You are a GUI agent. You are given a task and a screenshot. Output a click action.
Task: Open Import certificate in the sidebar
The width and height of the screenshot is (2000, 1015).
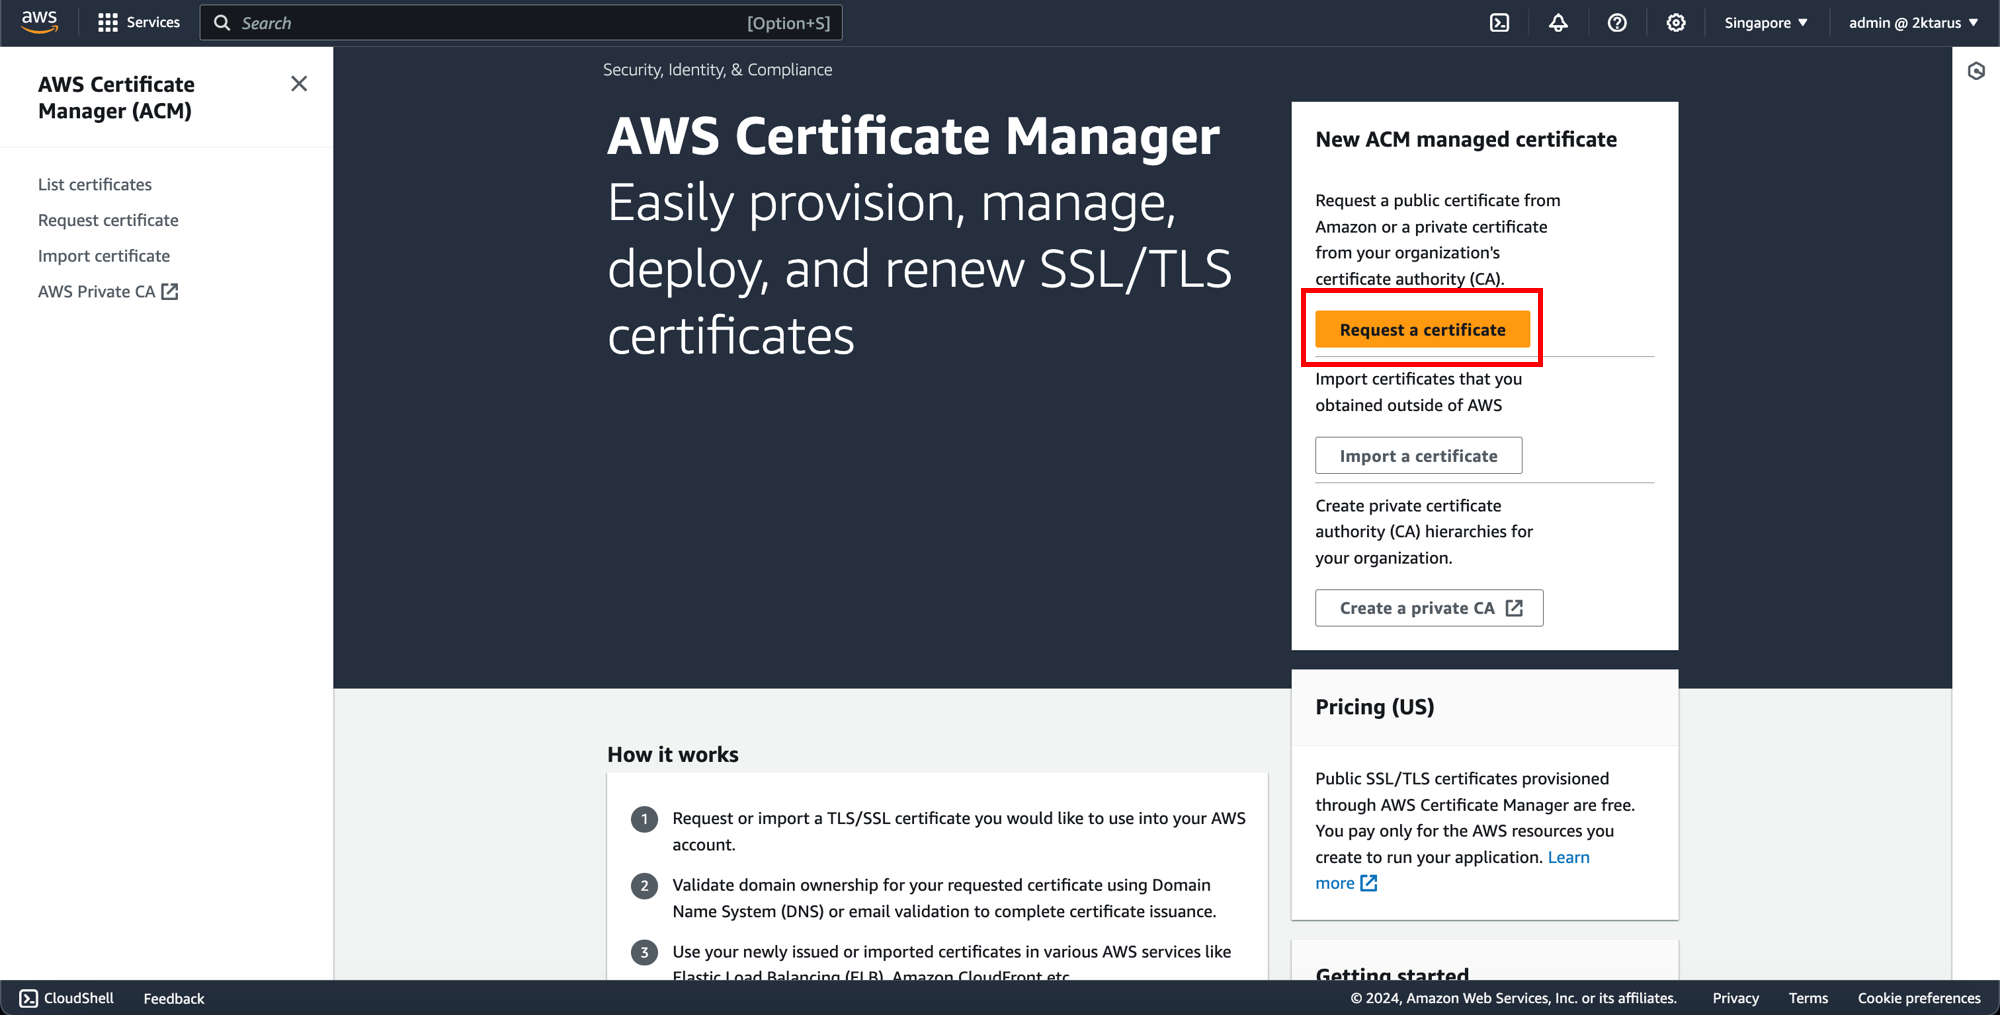[x=104, y=256]
